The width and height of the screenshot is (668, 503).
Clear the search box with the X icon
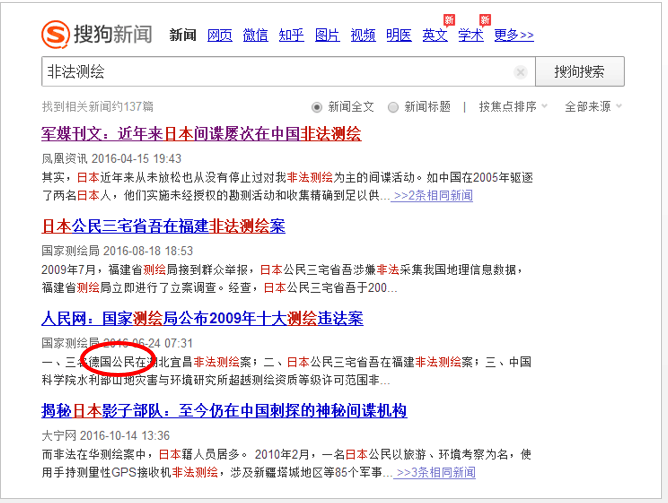520,72
